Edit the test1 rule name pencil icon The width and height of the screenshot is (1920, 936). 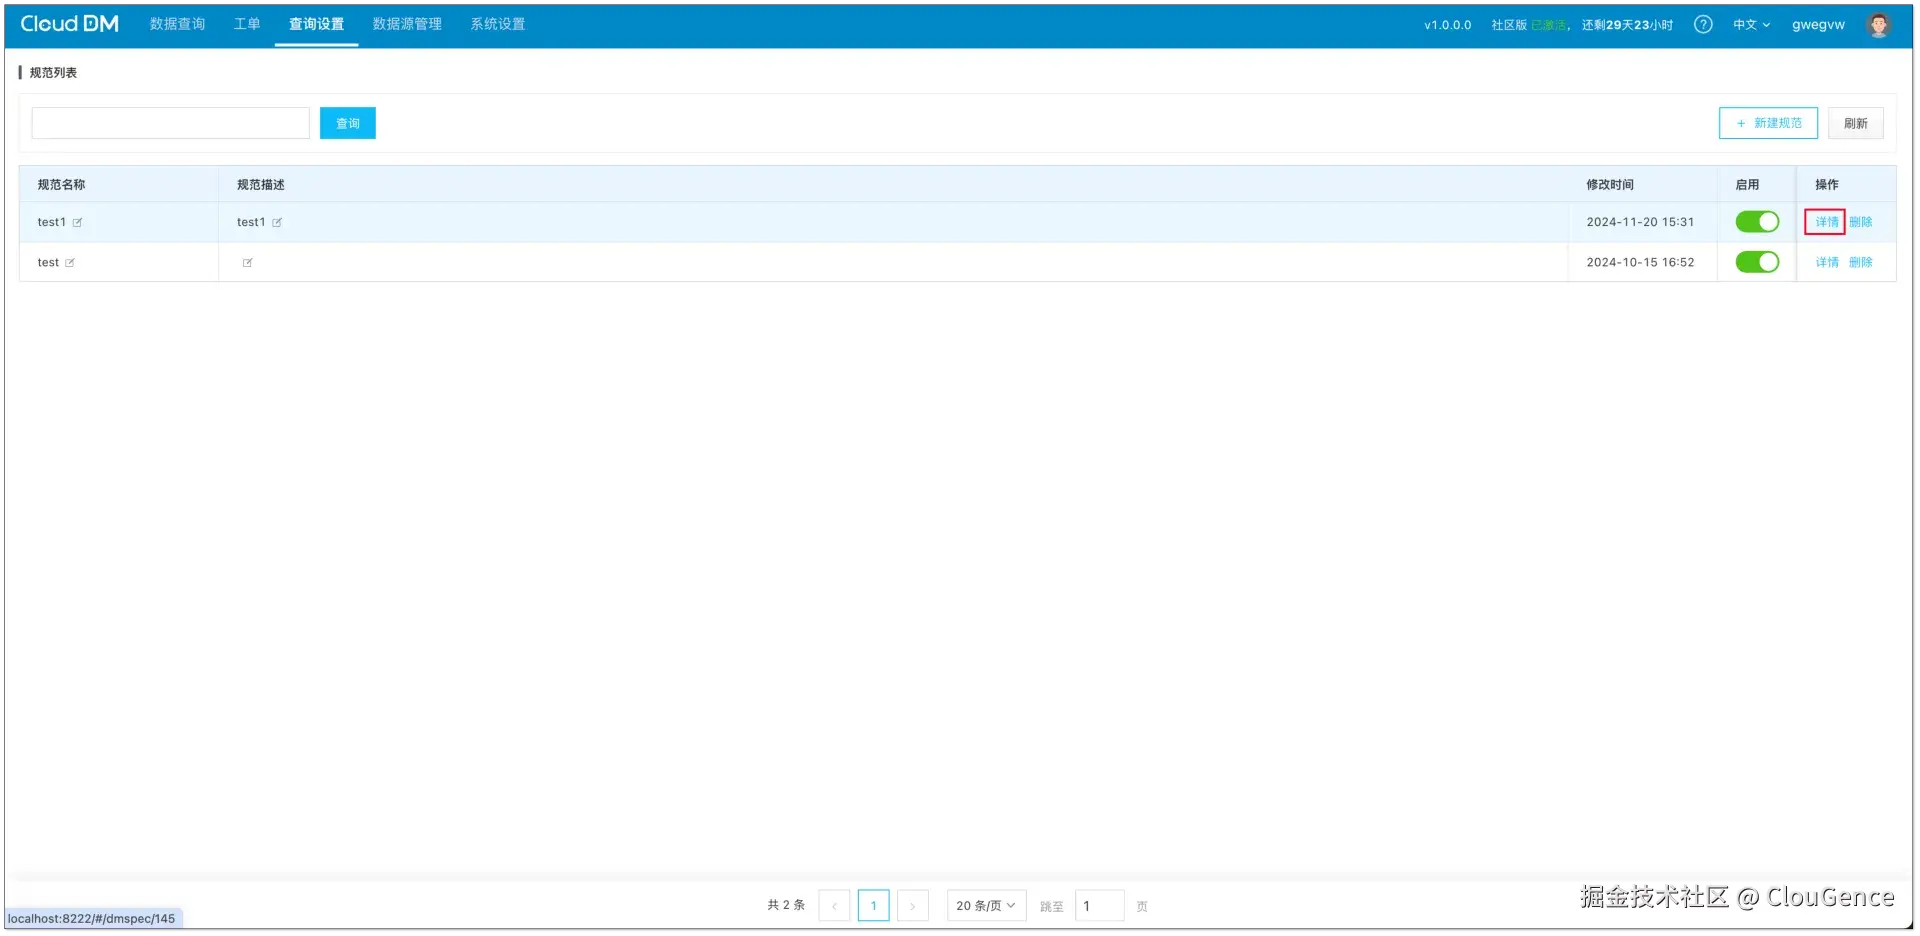[x=77, y=223]
